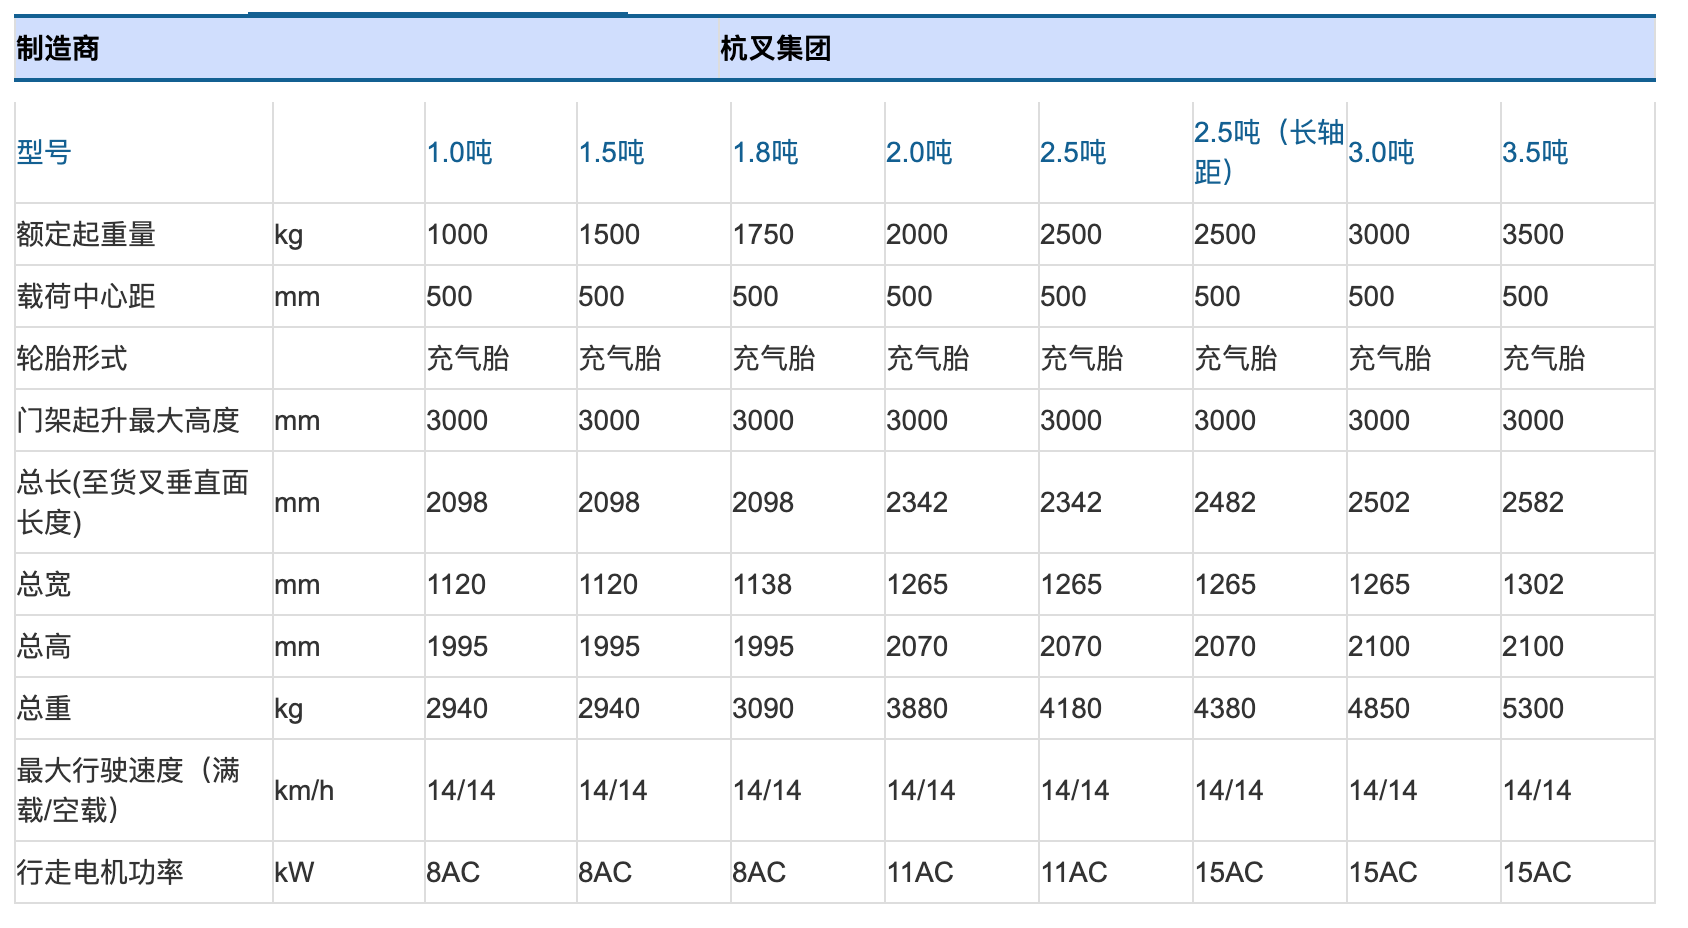Image resolution: width=1688 pixels, height=928 pixels.
Task: Click the 1750 rated capacity cell
Action: click(x=762, y=235)
